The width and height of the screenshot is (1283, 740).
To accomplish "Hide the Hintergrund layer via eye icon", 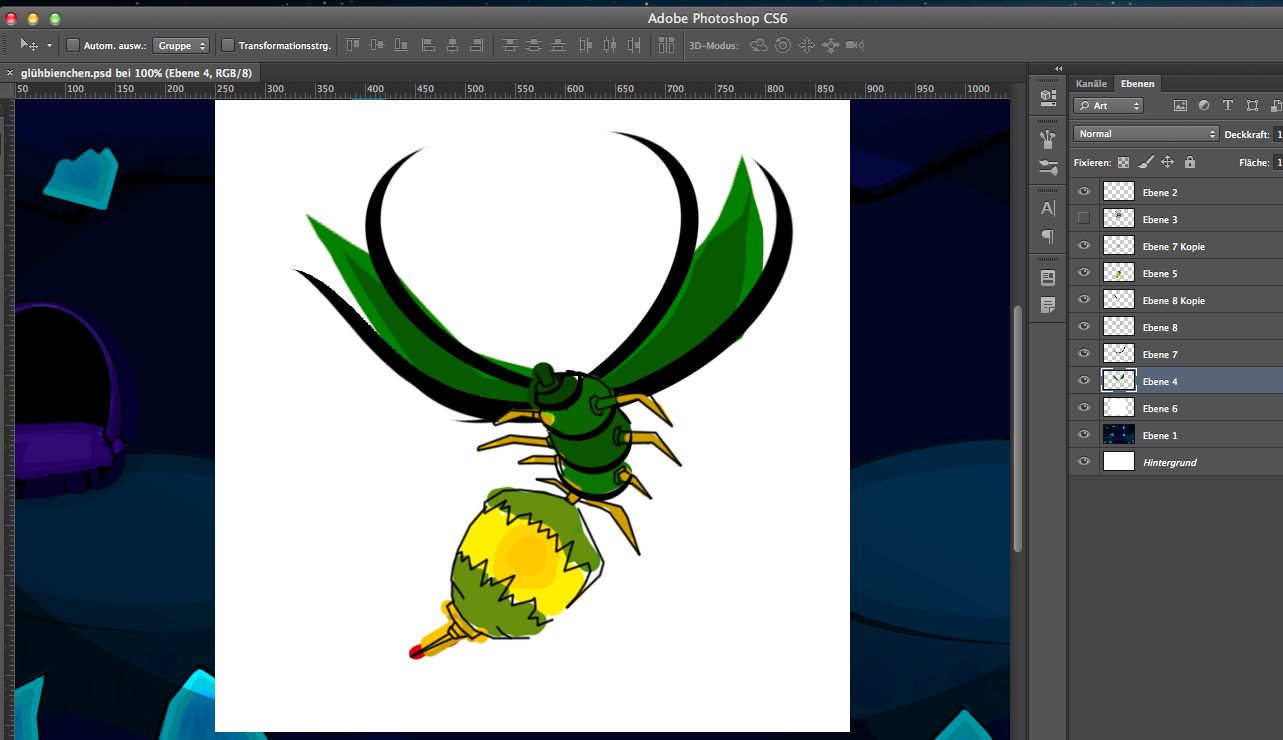I will tap(1084, 462).
